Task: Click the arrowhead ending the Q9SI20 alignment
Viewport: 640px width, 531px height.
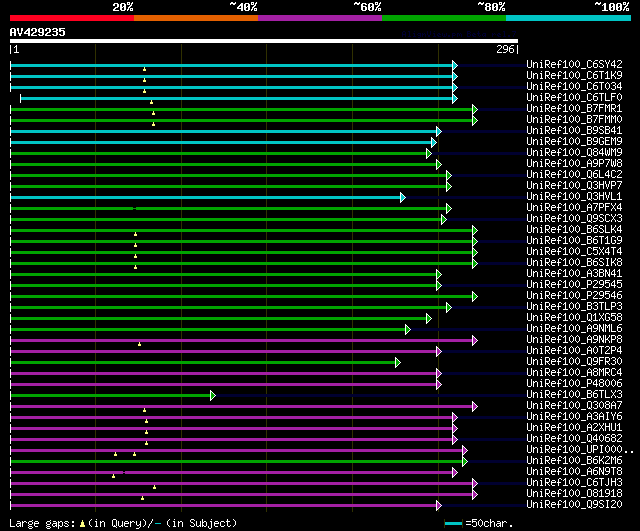Action: [438, 506]
